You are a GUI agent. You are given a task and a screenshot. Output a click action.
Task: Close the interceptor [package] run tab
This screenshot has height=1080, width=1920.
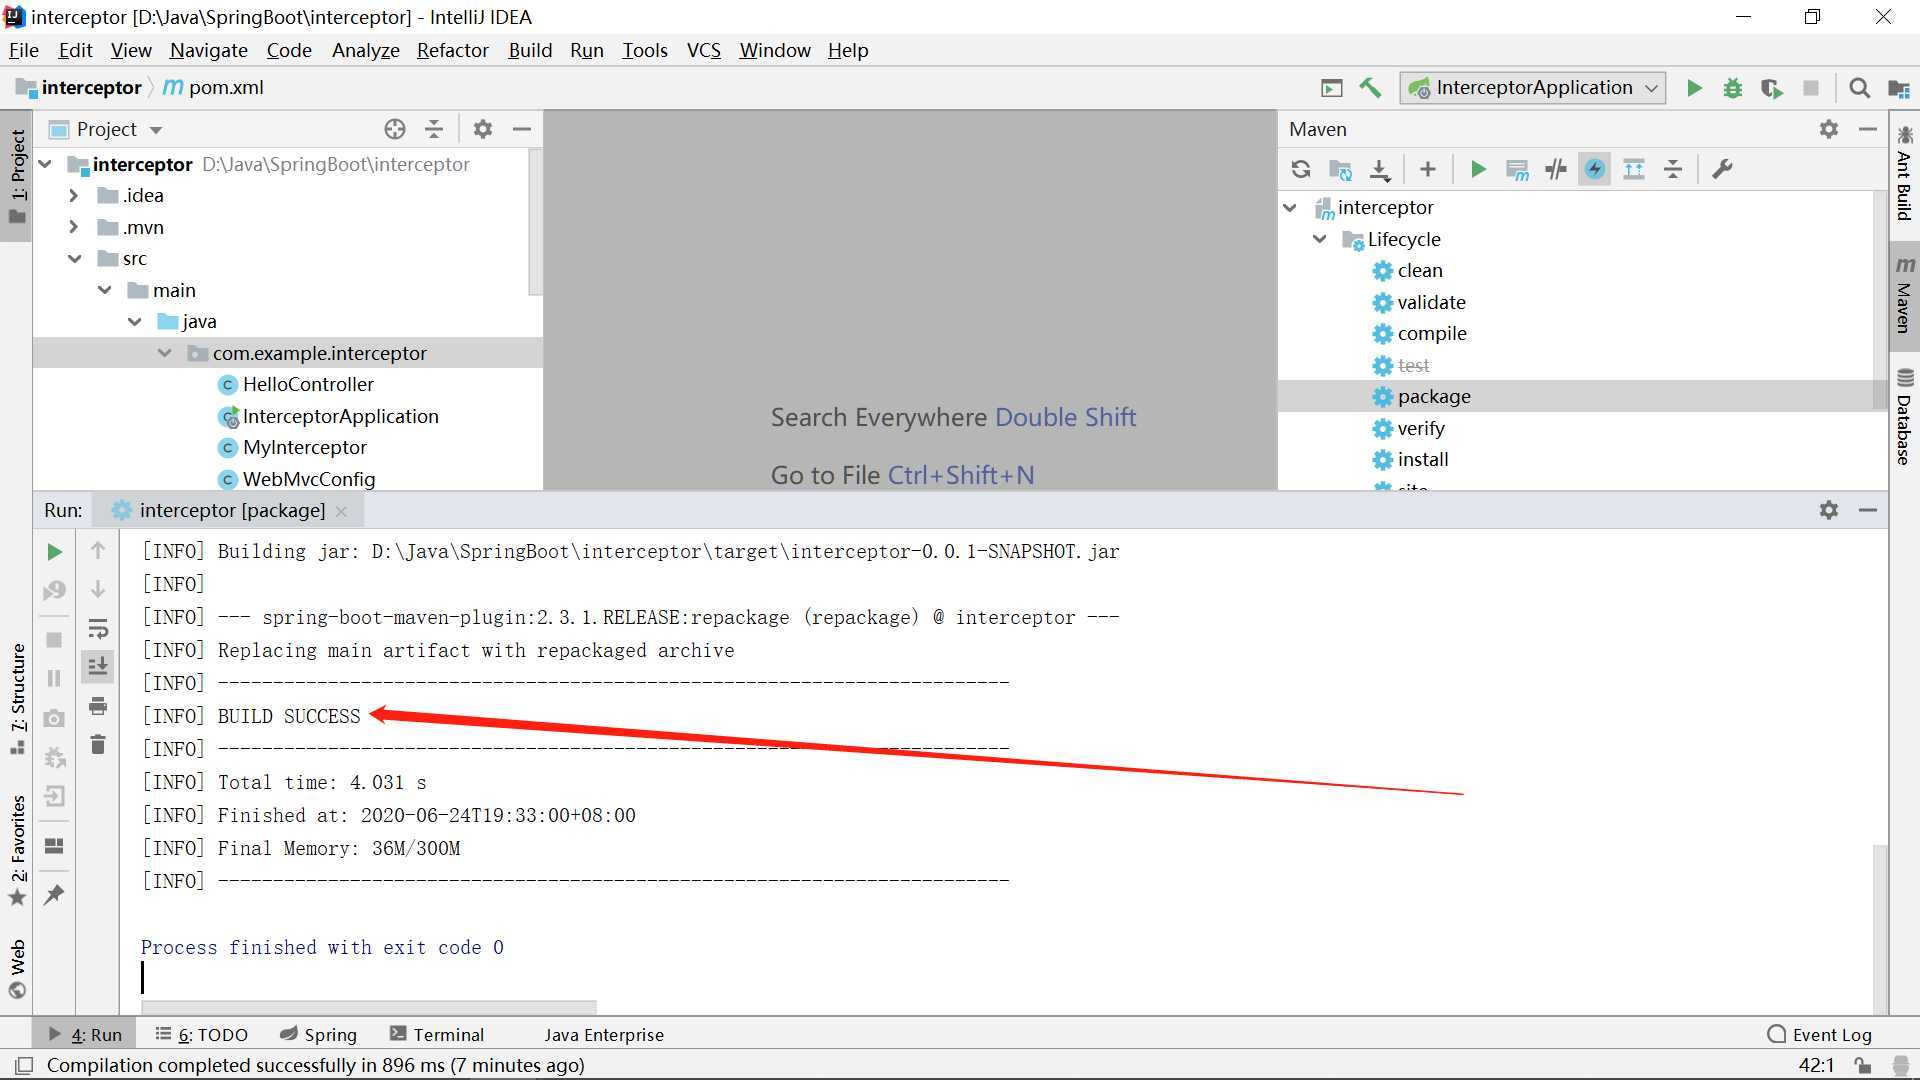[x=342, y=511]
